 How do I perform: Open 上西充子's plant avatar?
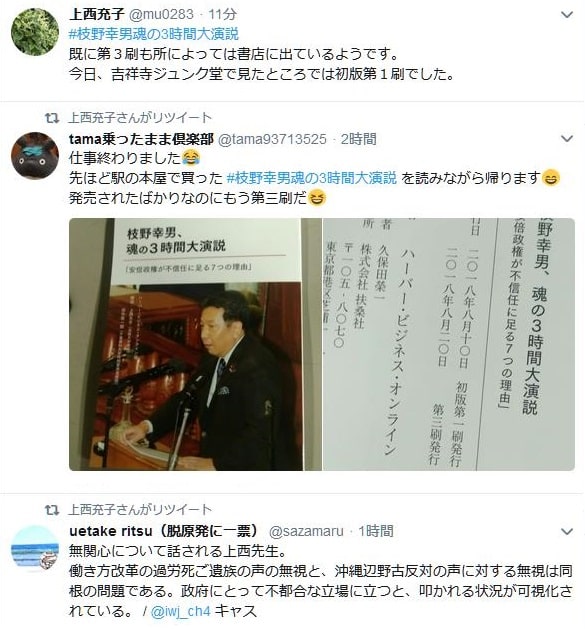(x=35, y=31)
